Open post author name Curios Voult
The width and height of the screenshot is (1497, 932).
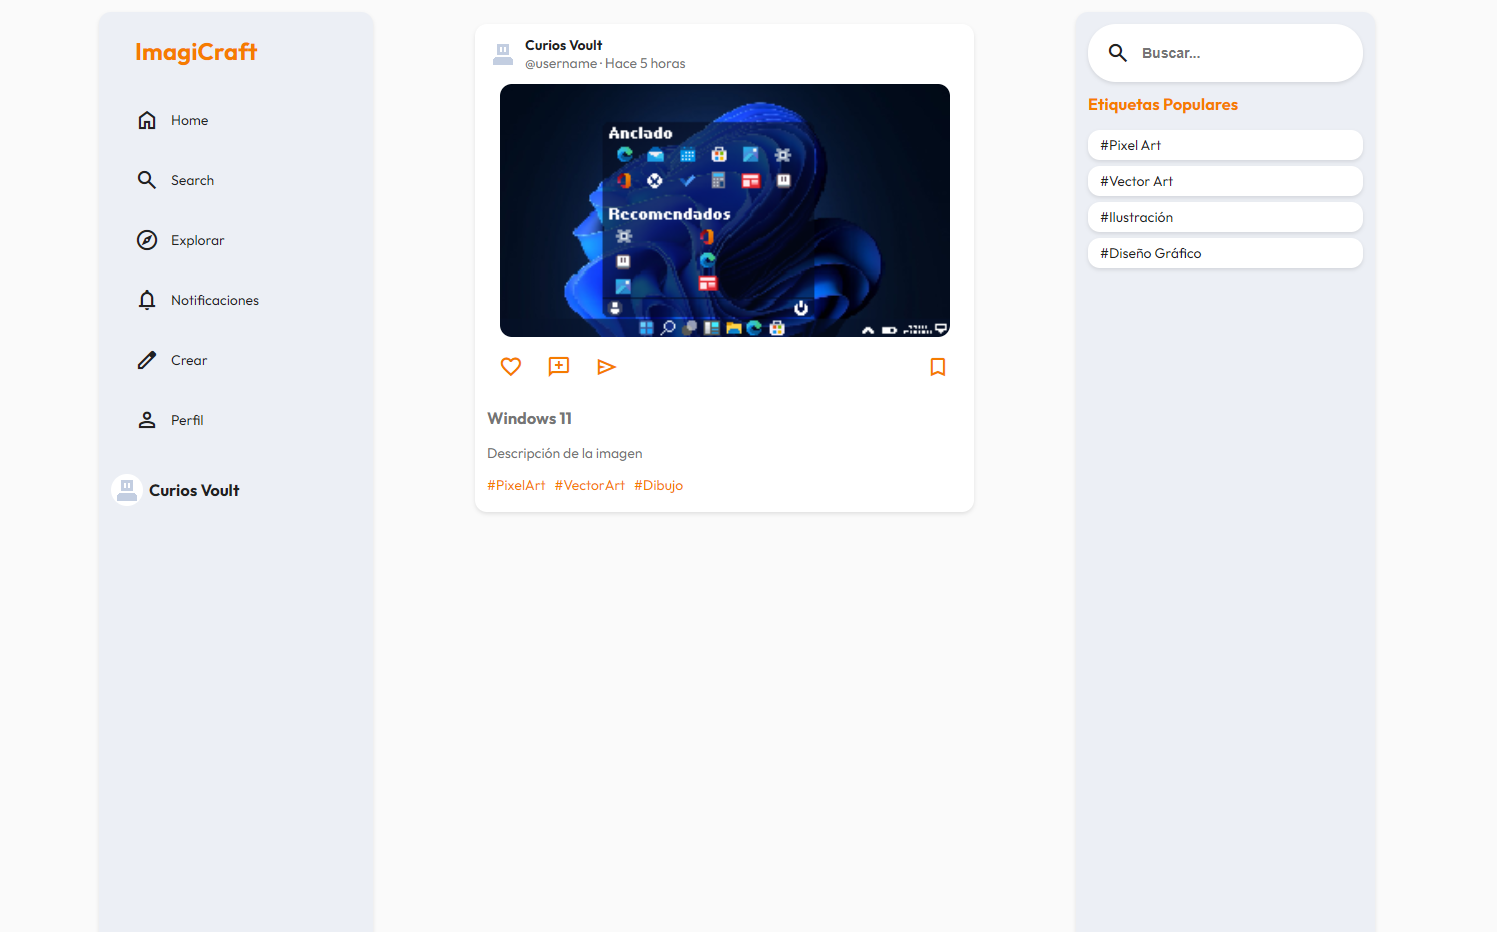[x=564, y=45]
